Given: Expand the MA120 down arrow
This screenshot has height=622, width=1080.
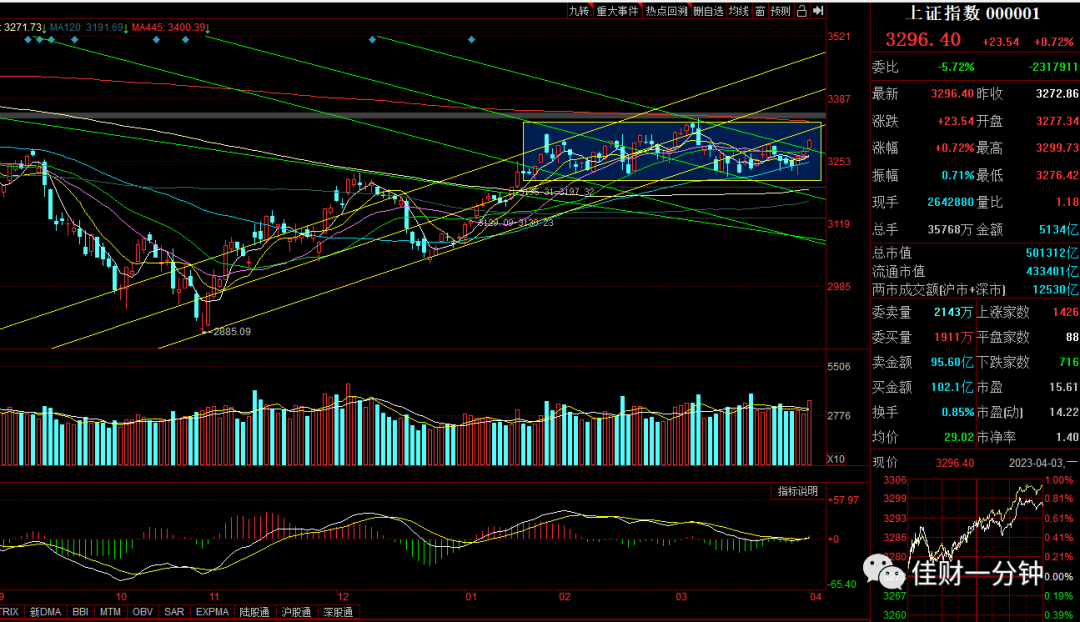Looking at the screenshot, I should pyautogui.click(x=127, y=28).
